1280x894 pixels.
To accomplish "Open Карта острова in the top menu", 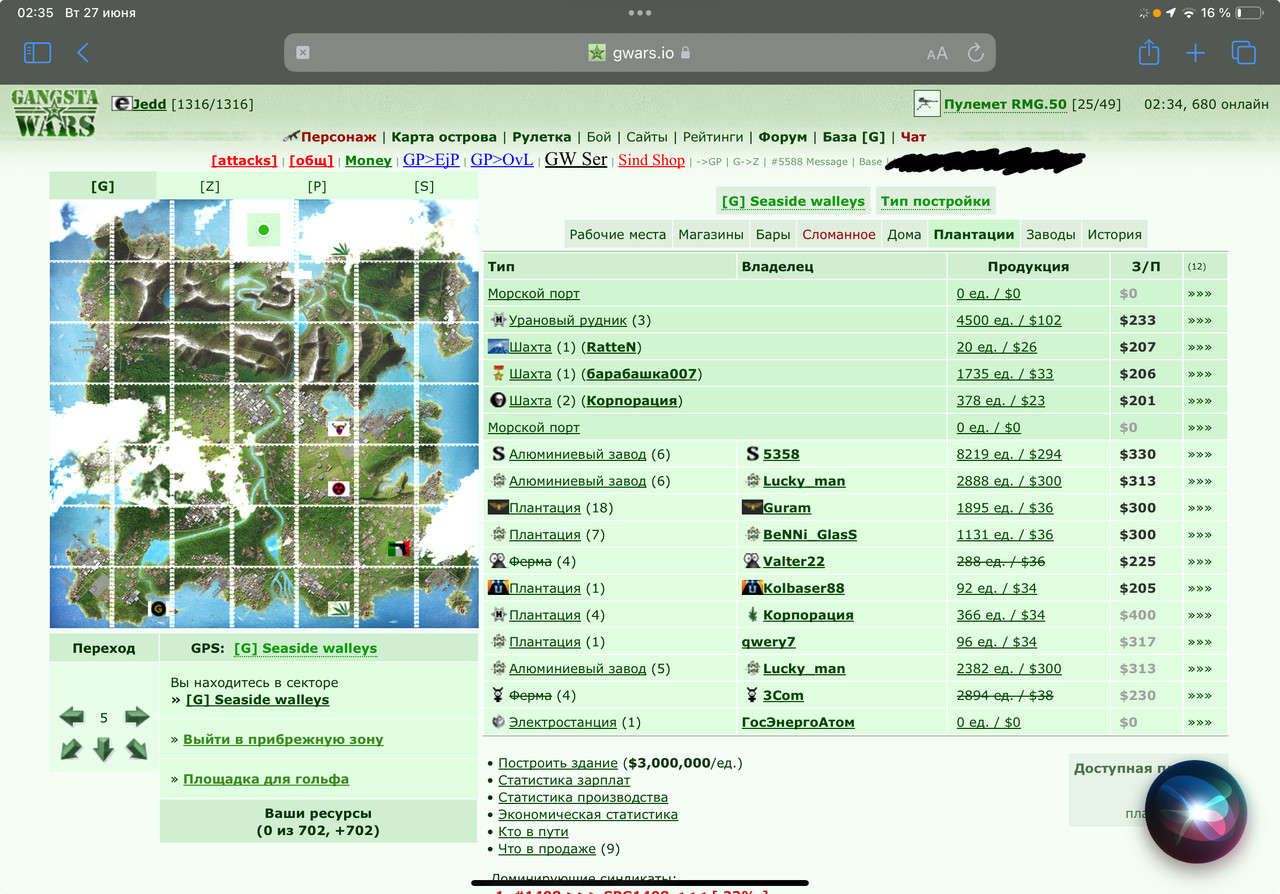I will [x=444, y=137].
